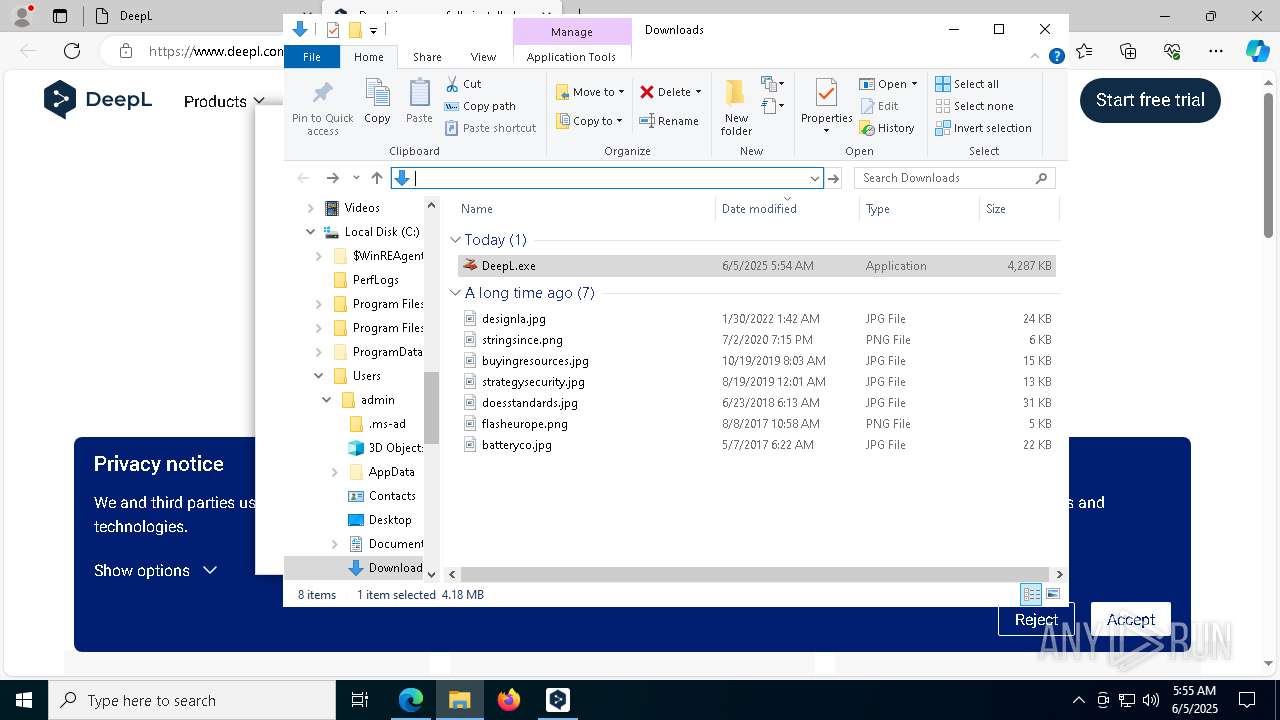Switch to Details view layout icon

tap(1031, 594)
